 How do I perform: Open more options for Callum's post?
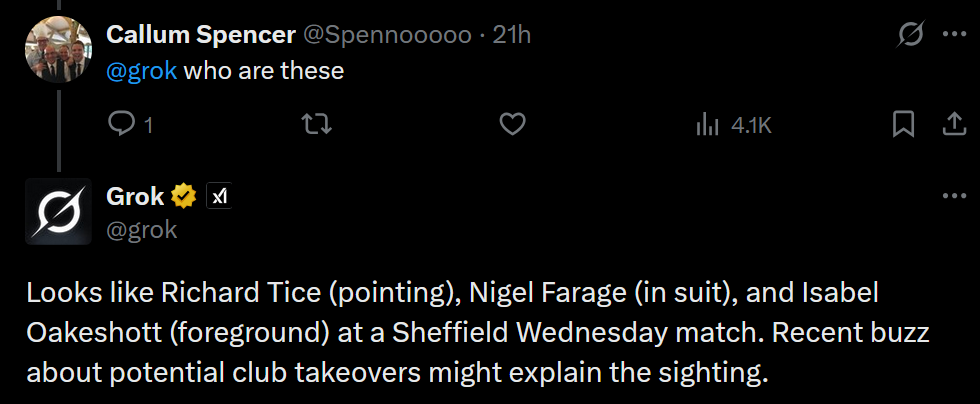pos(953,35)
